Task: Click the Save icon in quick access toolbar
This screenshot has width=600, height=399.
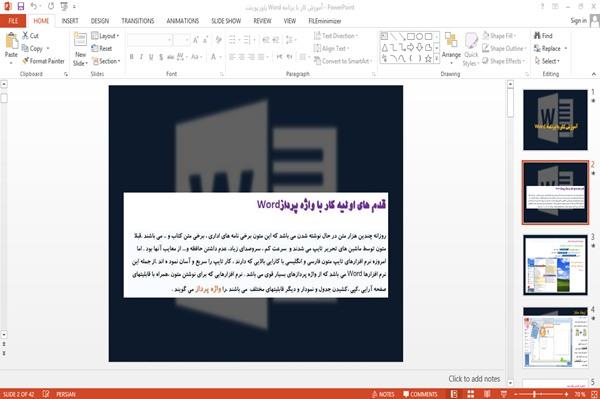Action: click(x=21, y=6)
